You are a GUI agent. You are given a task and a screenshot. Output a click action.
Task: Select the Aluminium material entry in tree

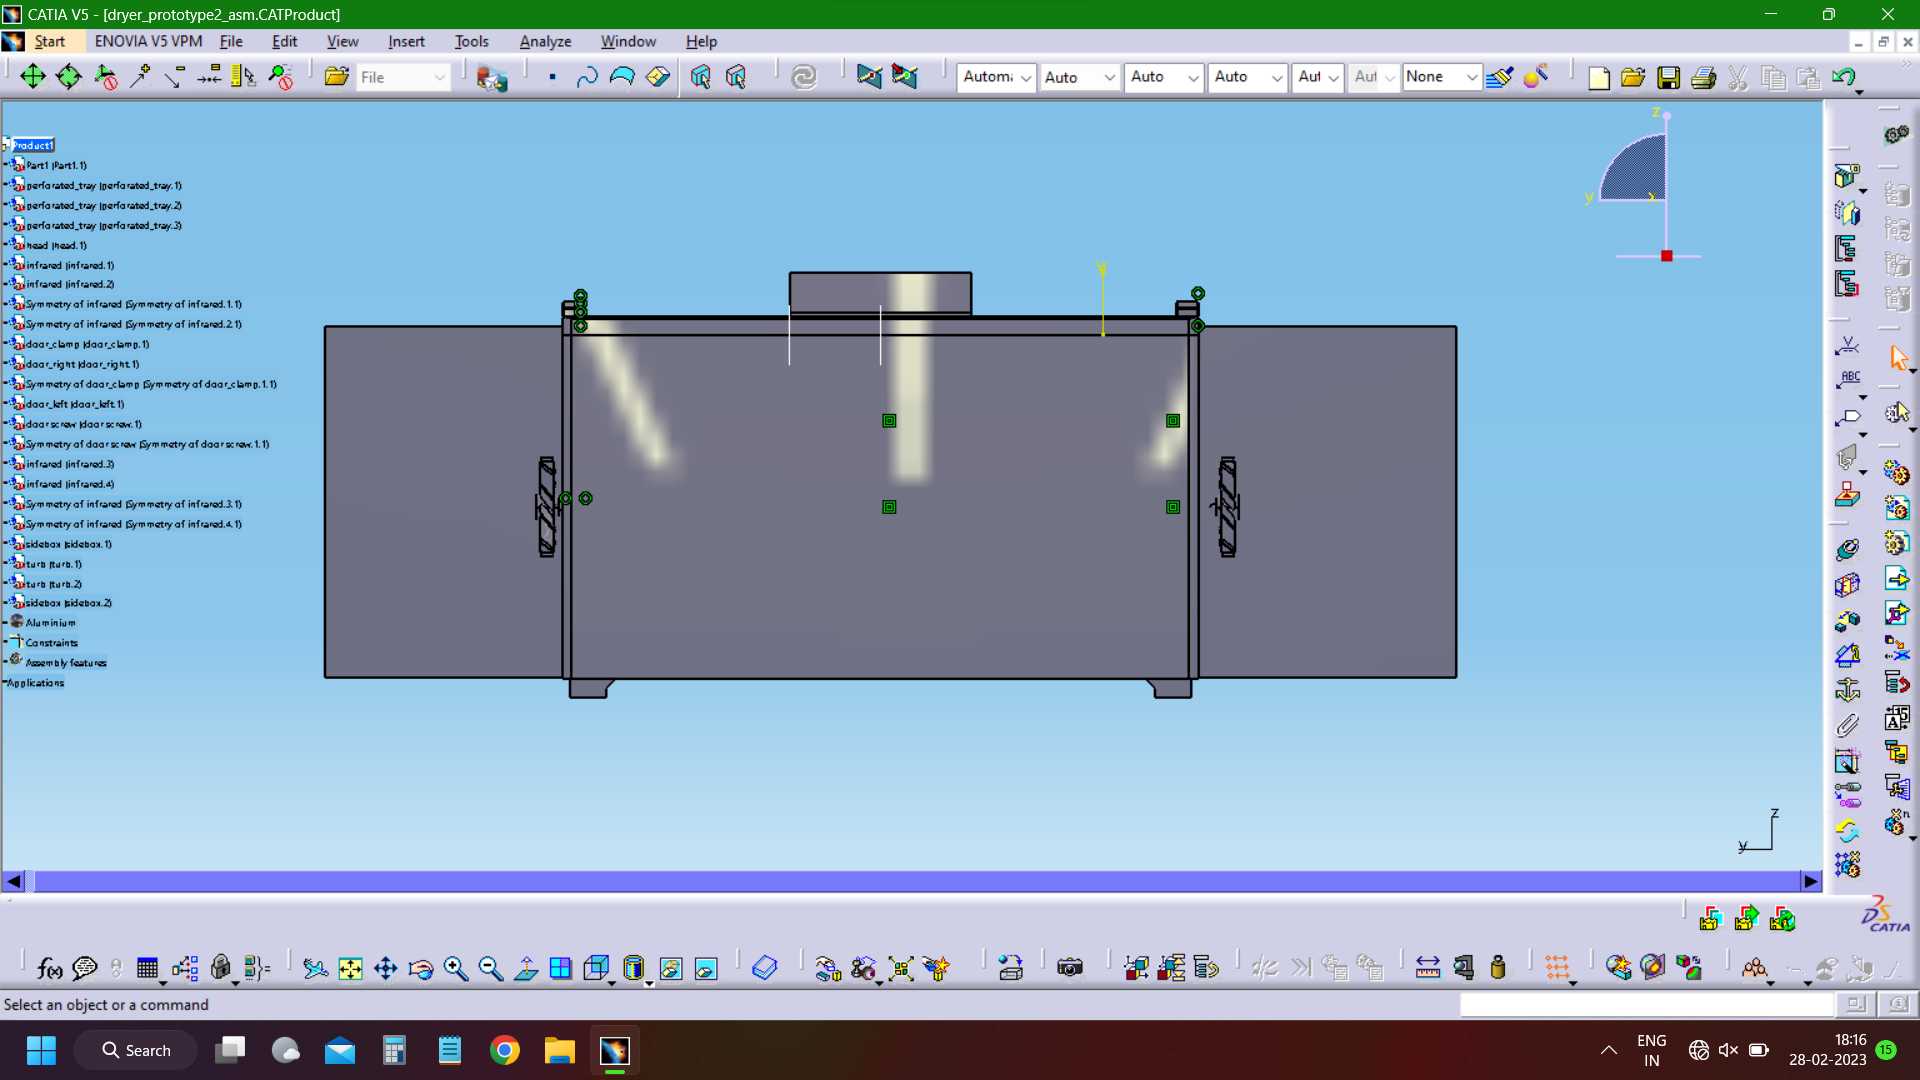coord(50,623)
